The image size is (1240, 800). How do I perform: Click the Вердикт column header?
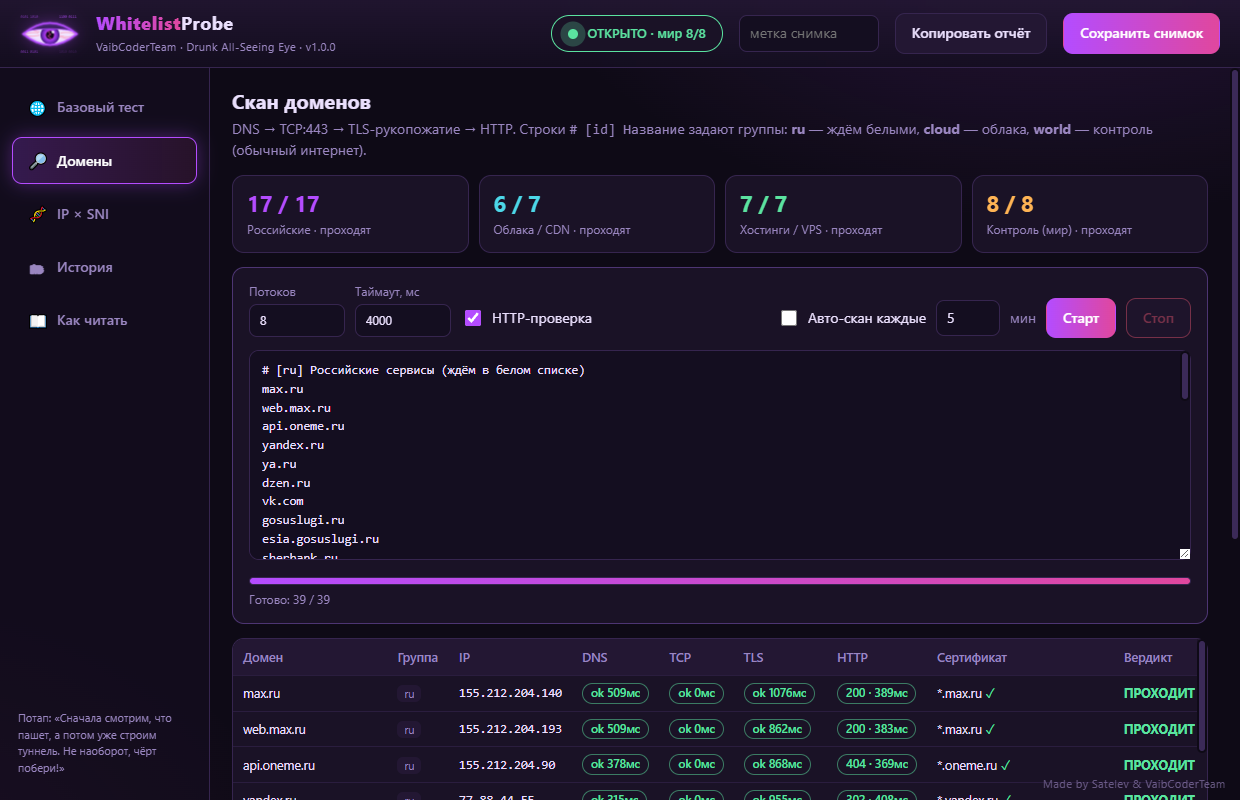pos(1148,658)
